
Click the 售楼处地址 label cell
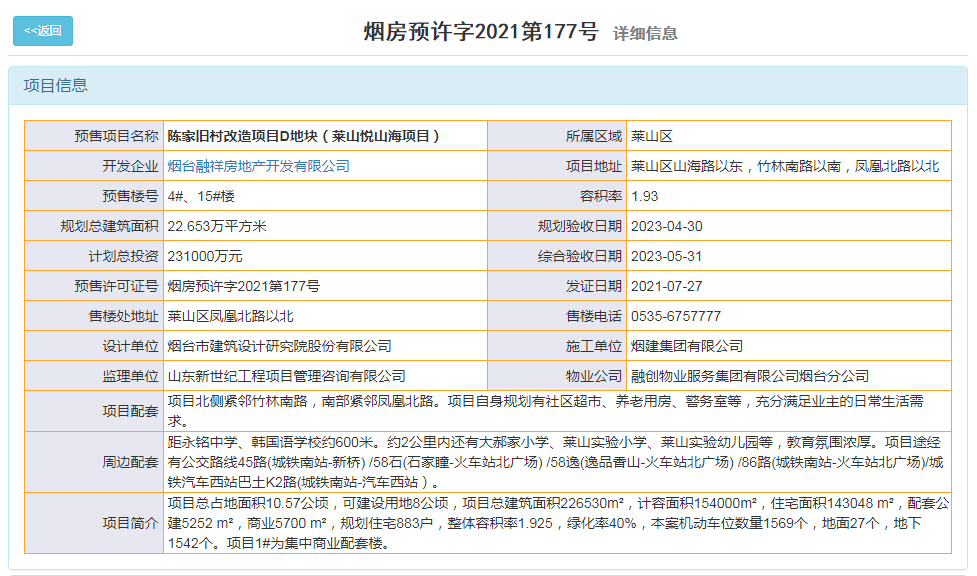click(94, 315)
